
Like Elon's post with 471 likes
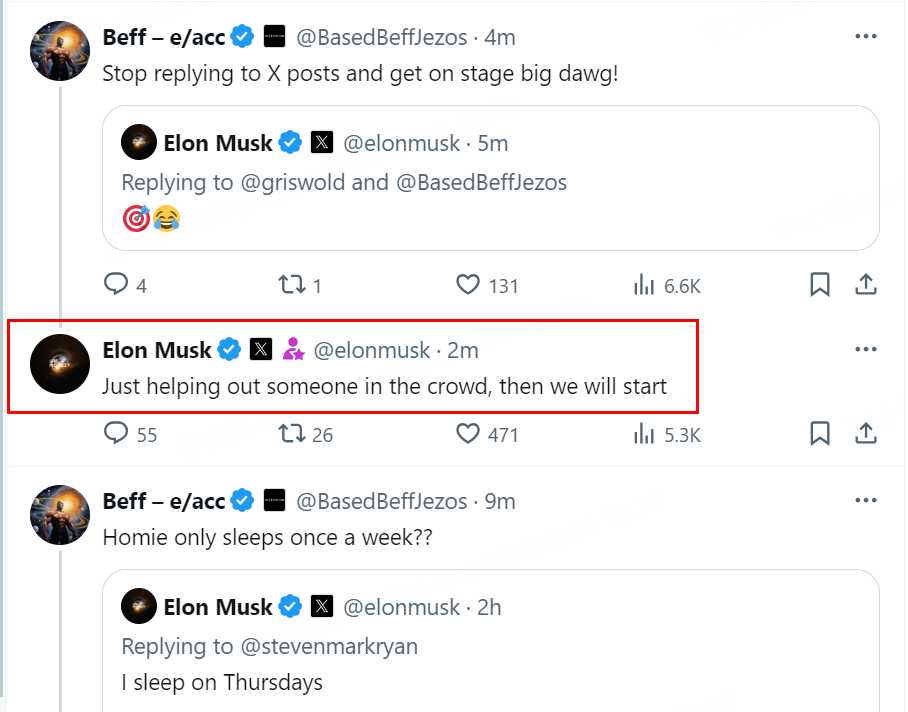[469, 434]
